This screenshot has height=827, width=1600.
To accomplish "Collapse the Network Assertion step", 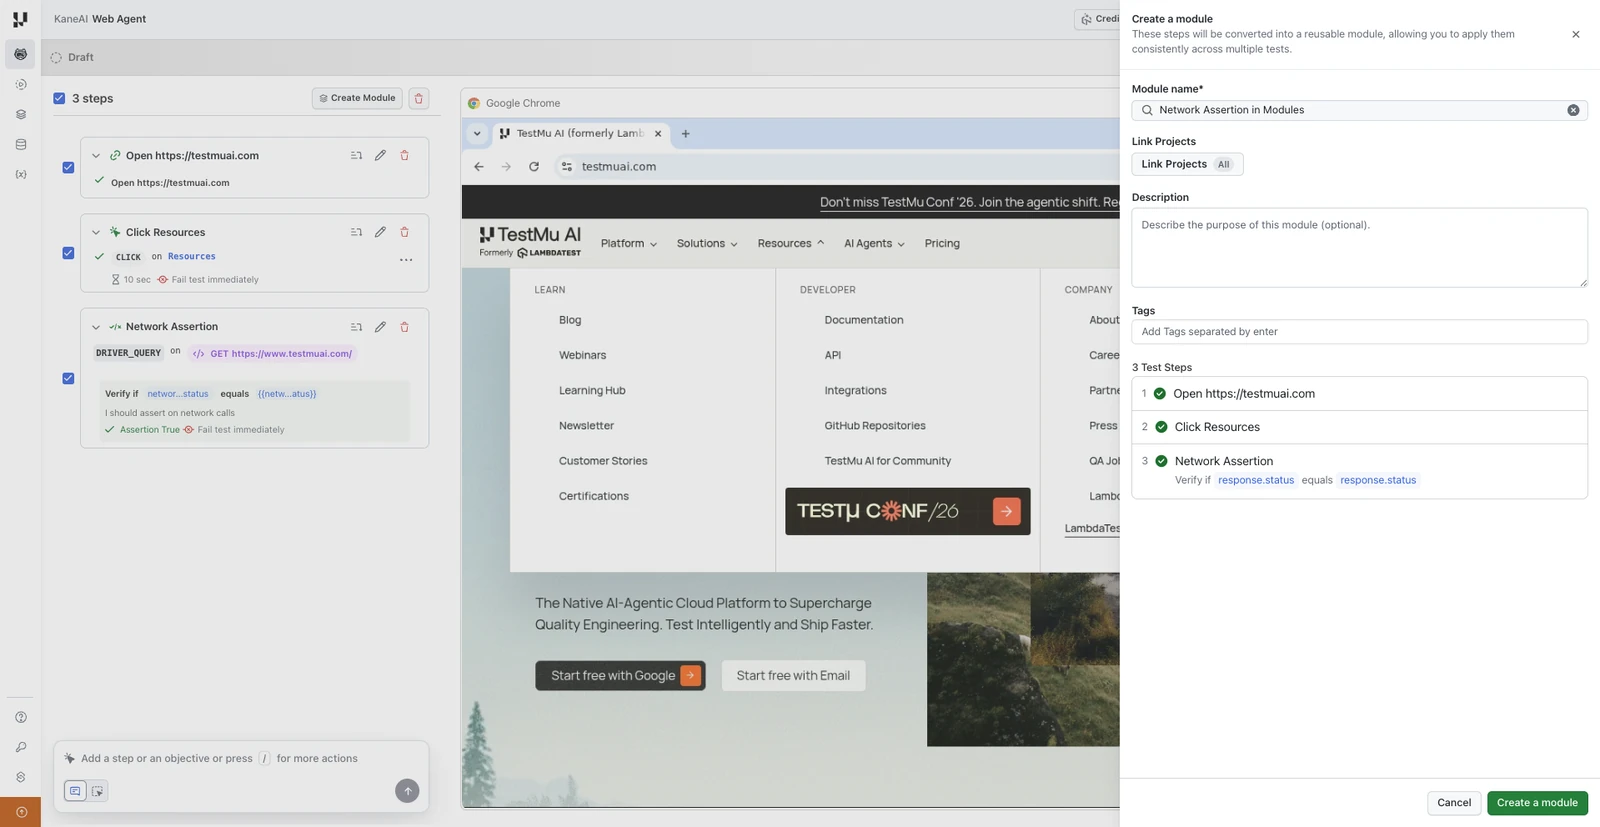I will [x=96, y=327].
